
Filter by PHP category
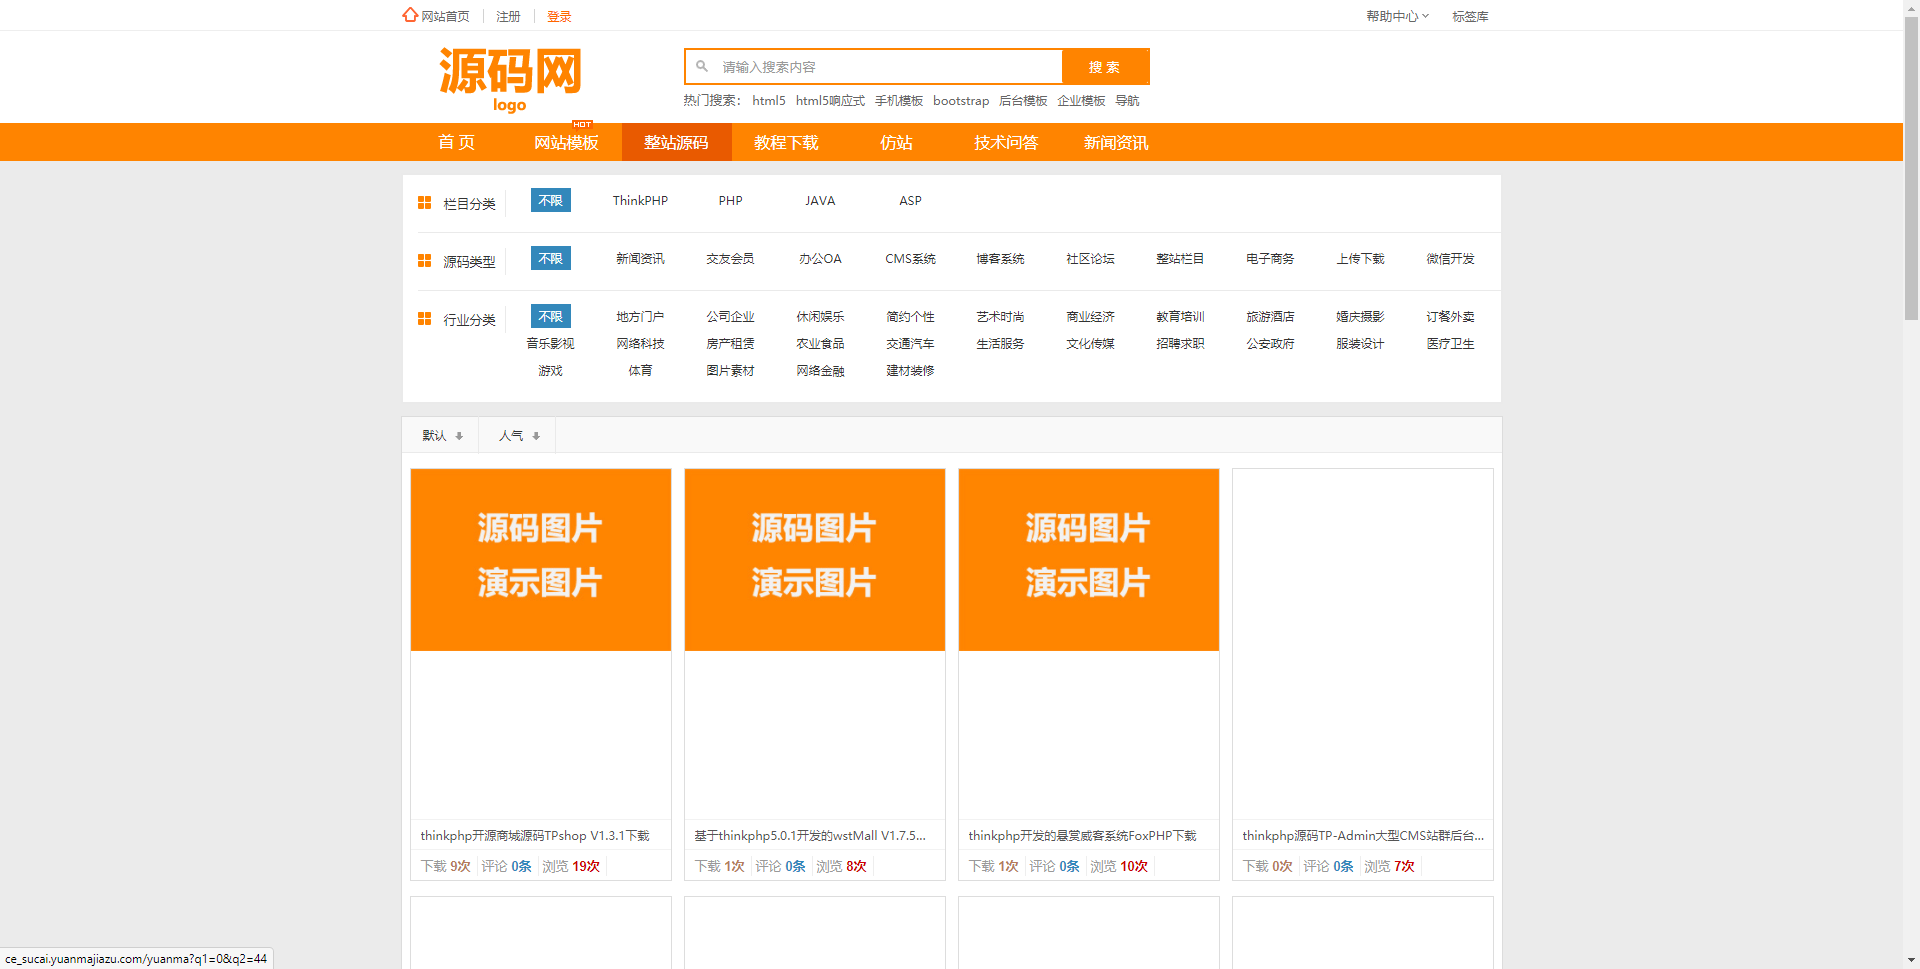click(x=730, y=200)
